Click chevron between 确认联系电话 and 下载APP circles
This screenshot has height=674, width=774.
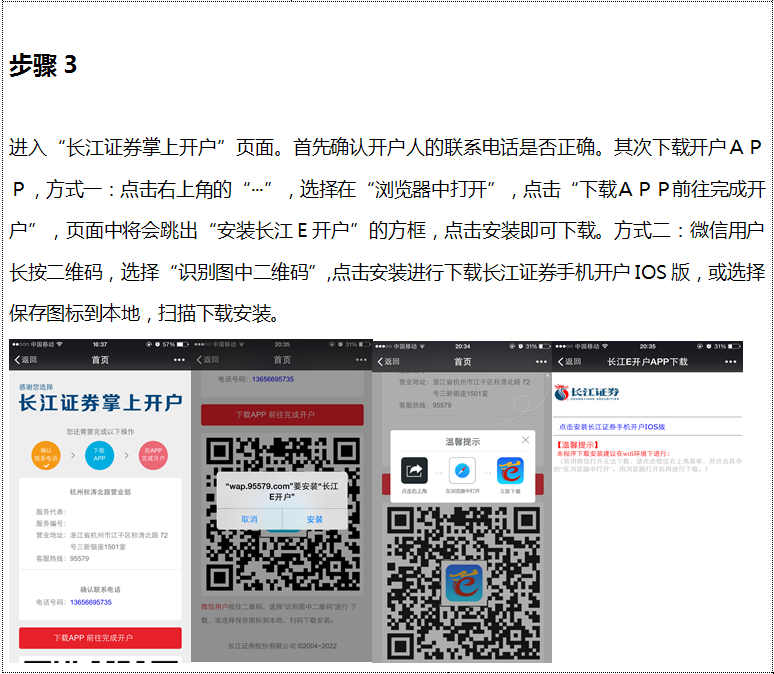73,455
